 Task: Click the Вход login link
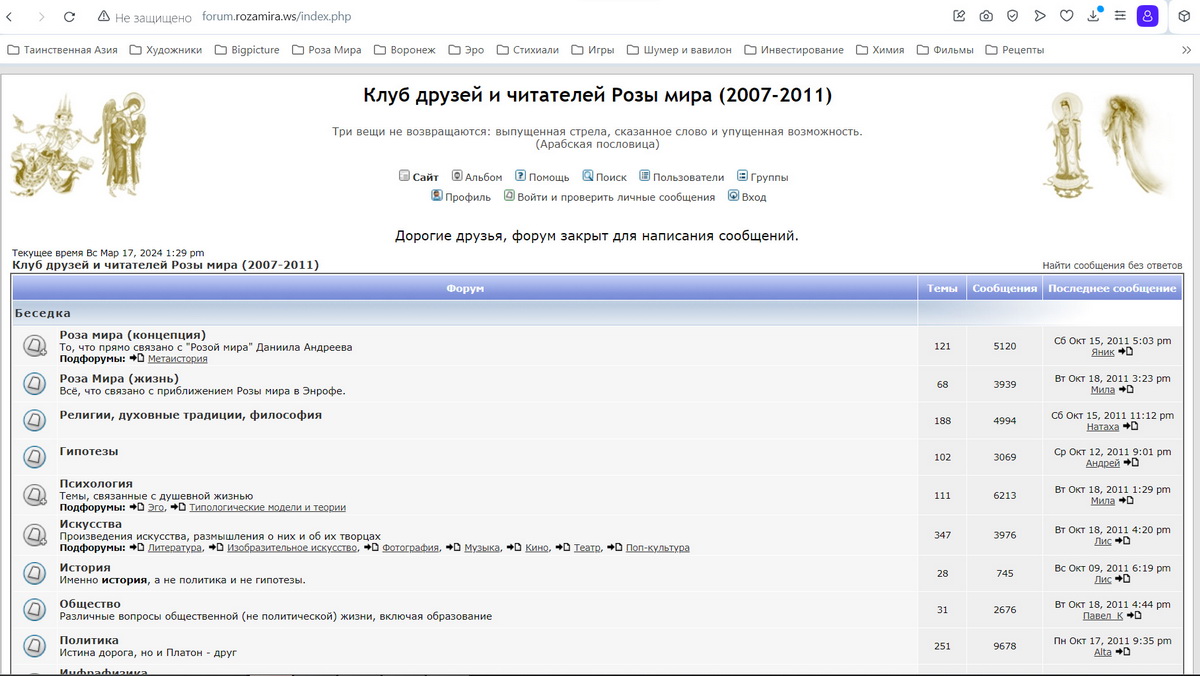tap(747, 197)
